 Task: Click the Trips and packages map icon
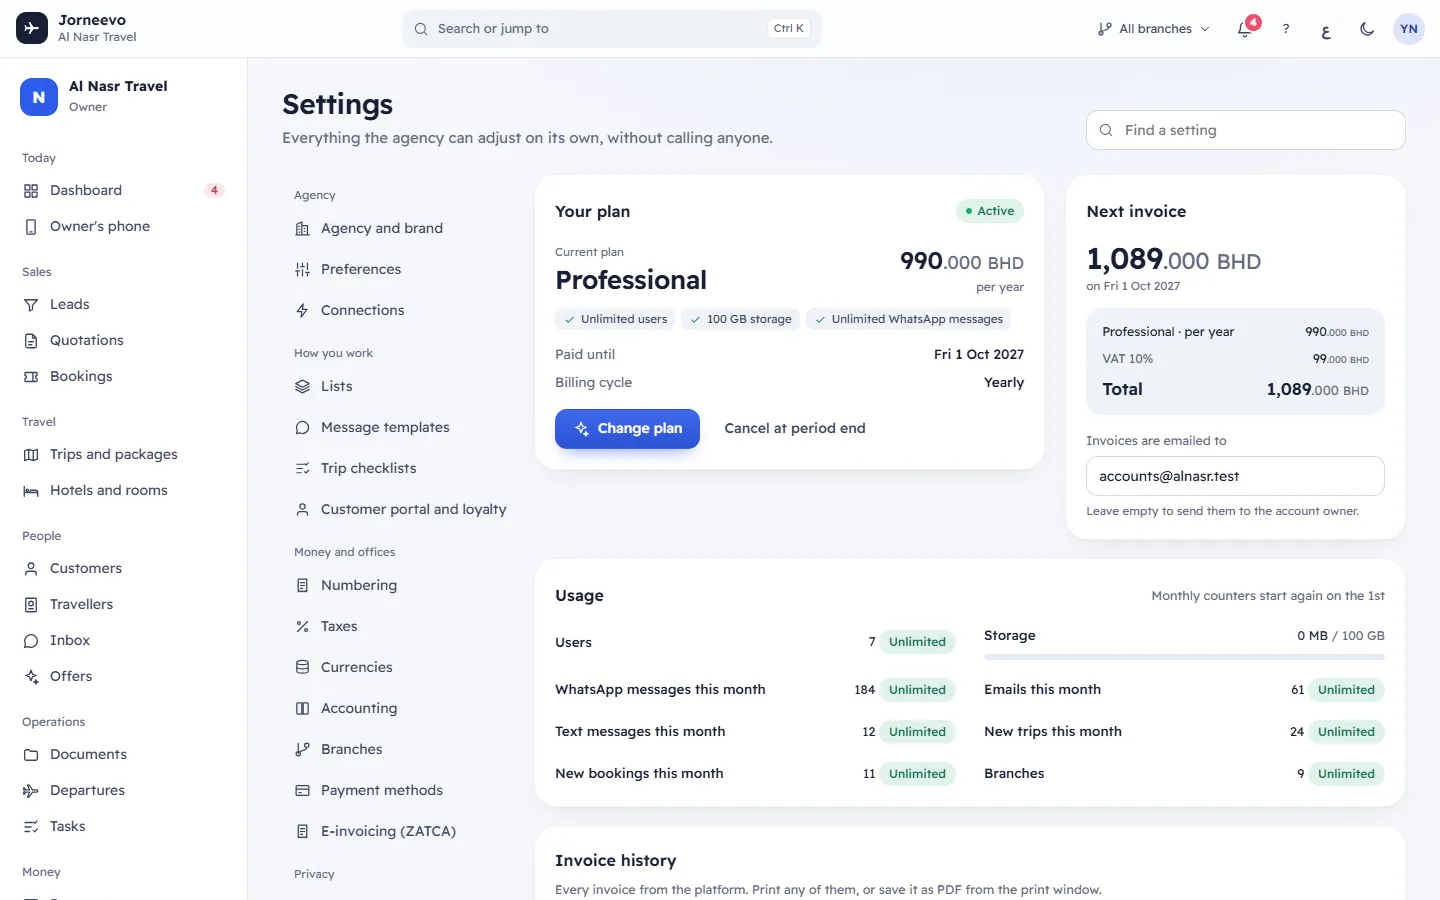click(x=31, y=454)
